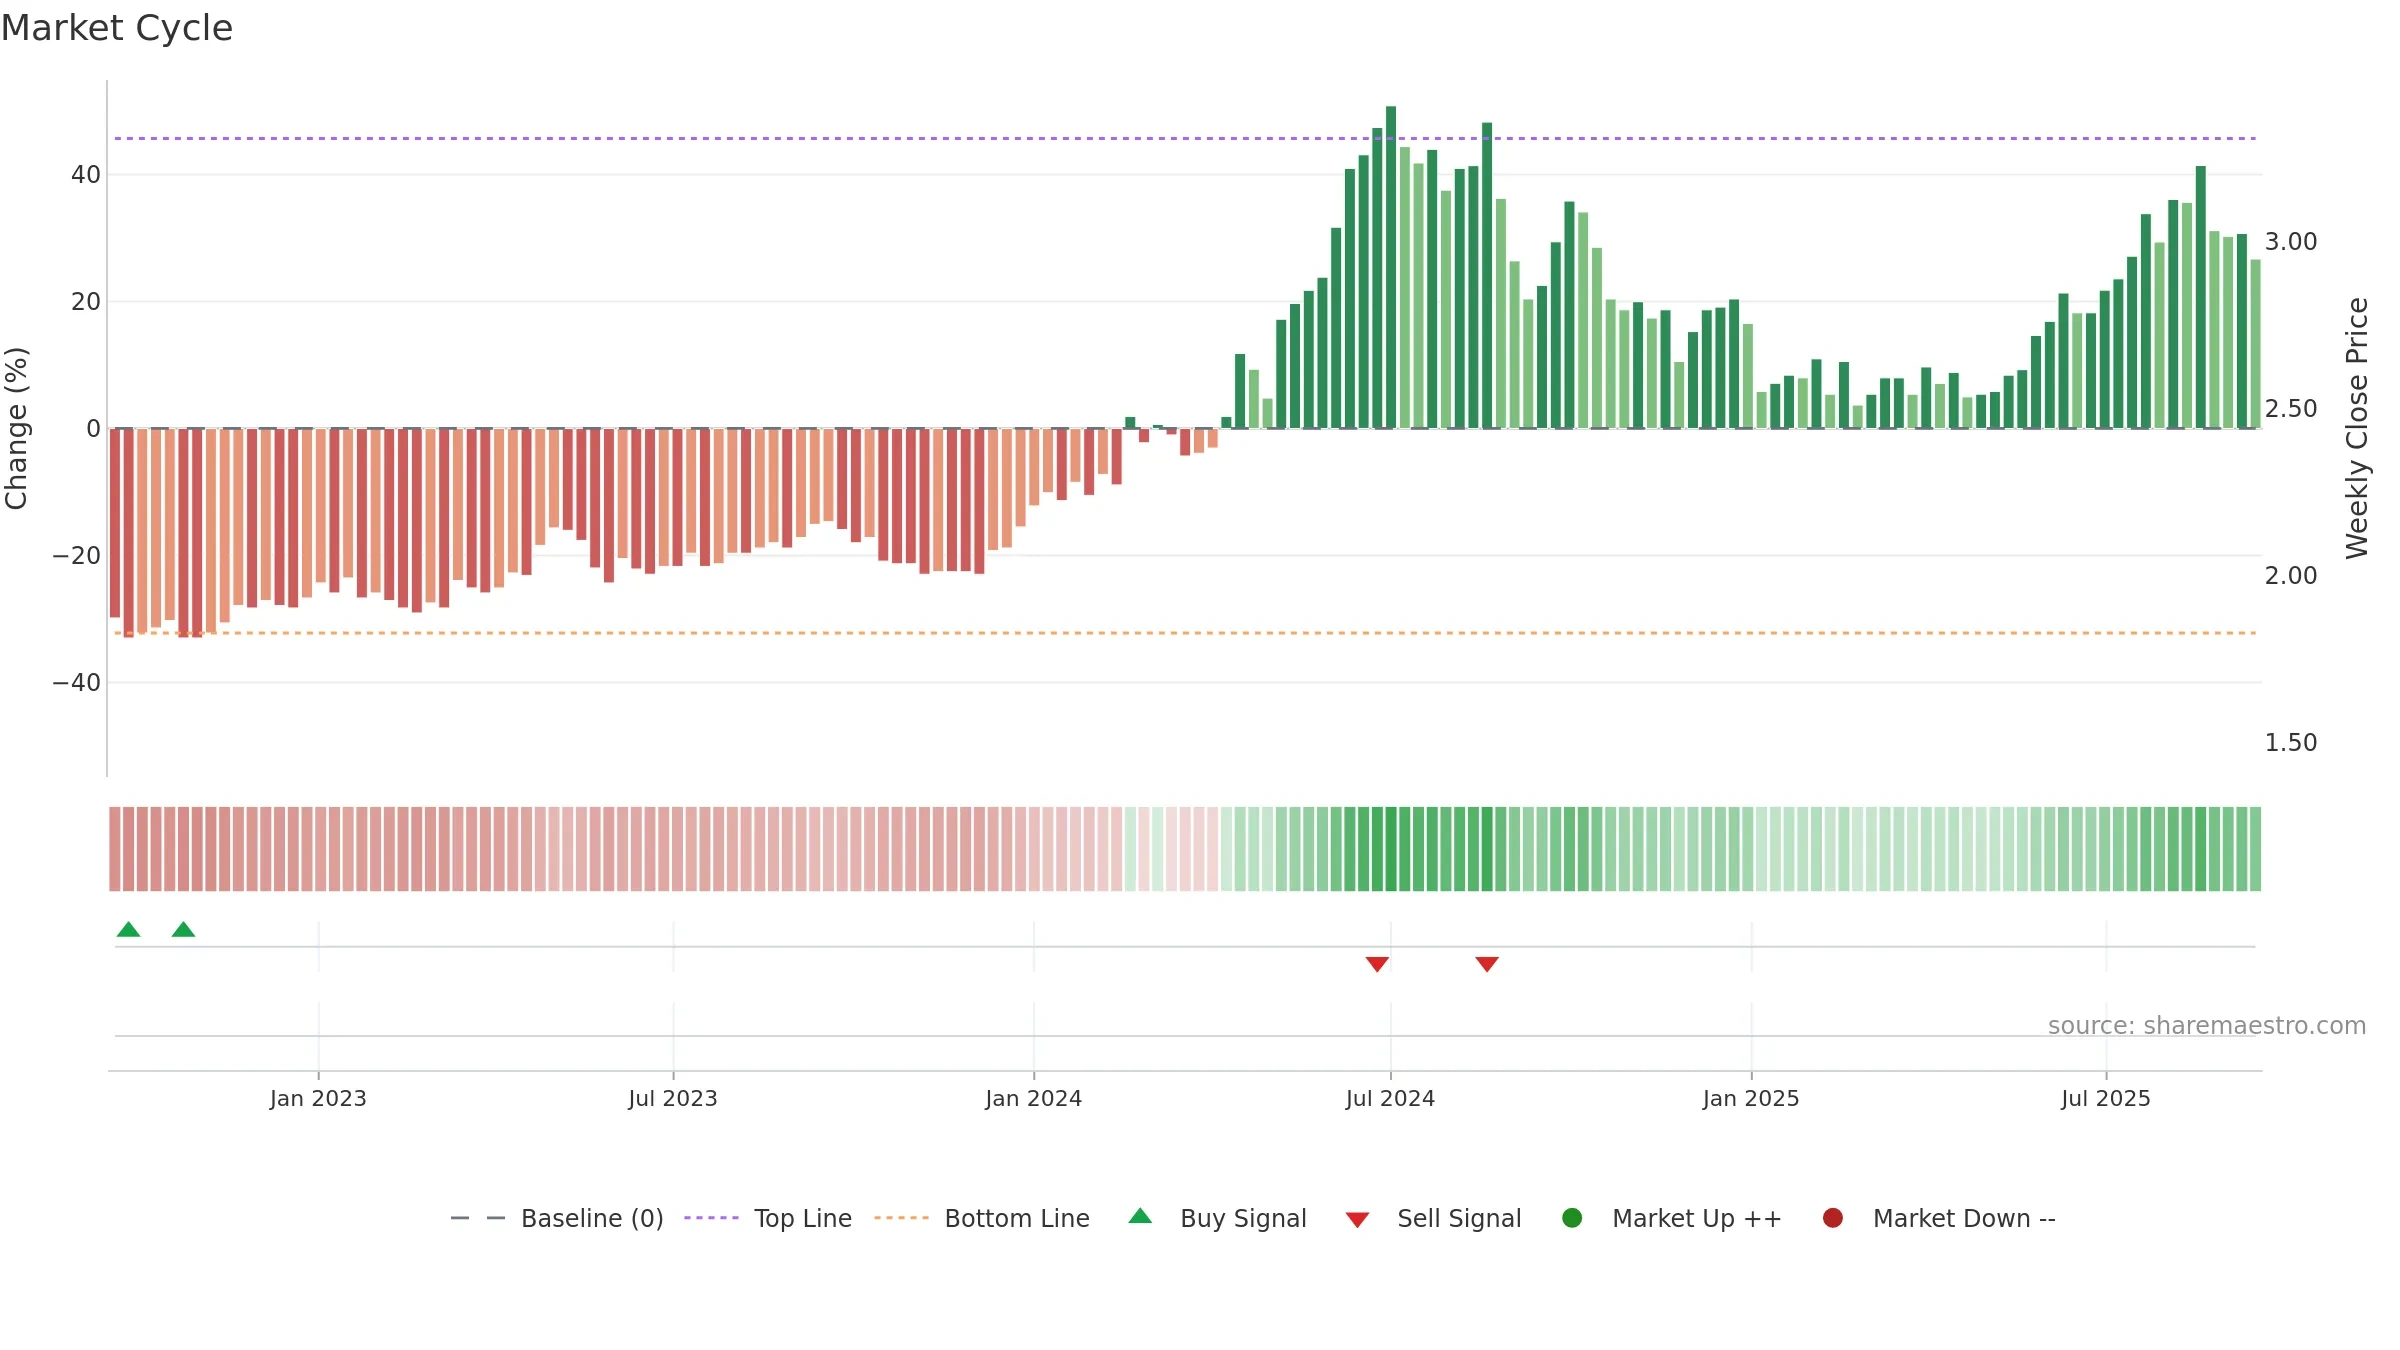Select the sell signal marker before Jul 2024

(x=1377, y=964)
